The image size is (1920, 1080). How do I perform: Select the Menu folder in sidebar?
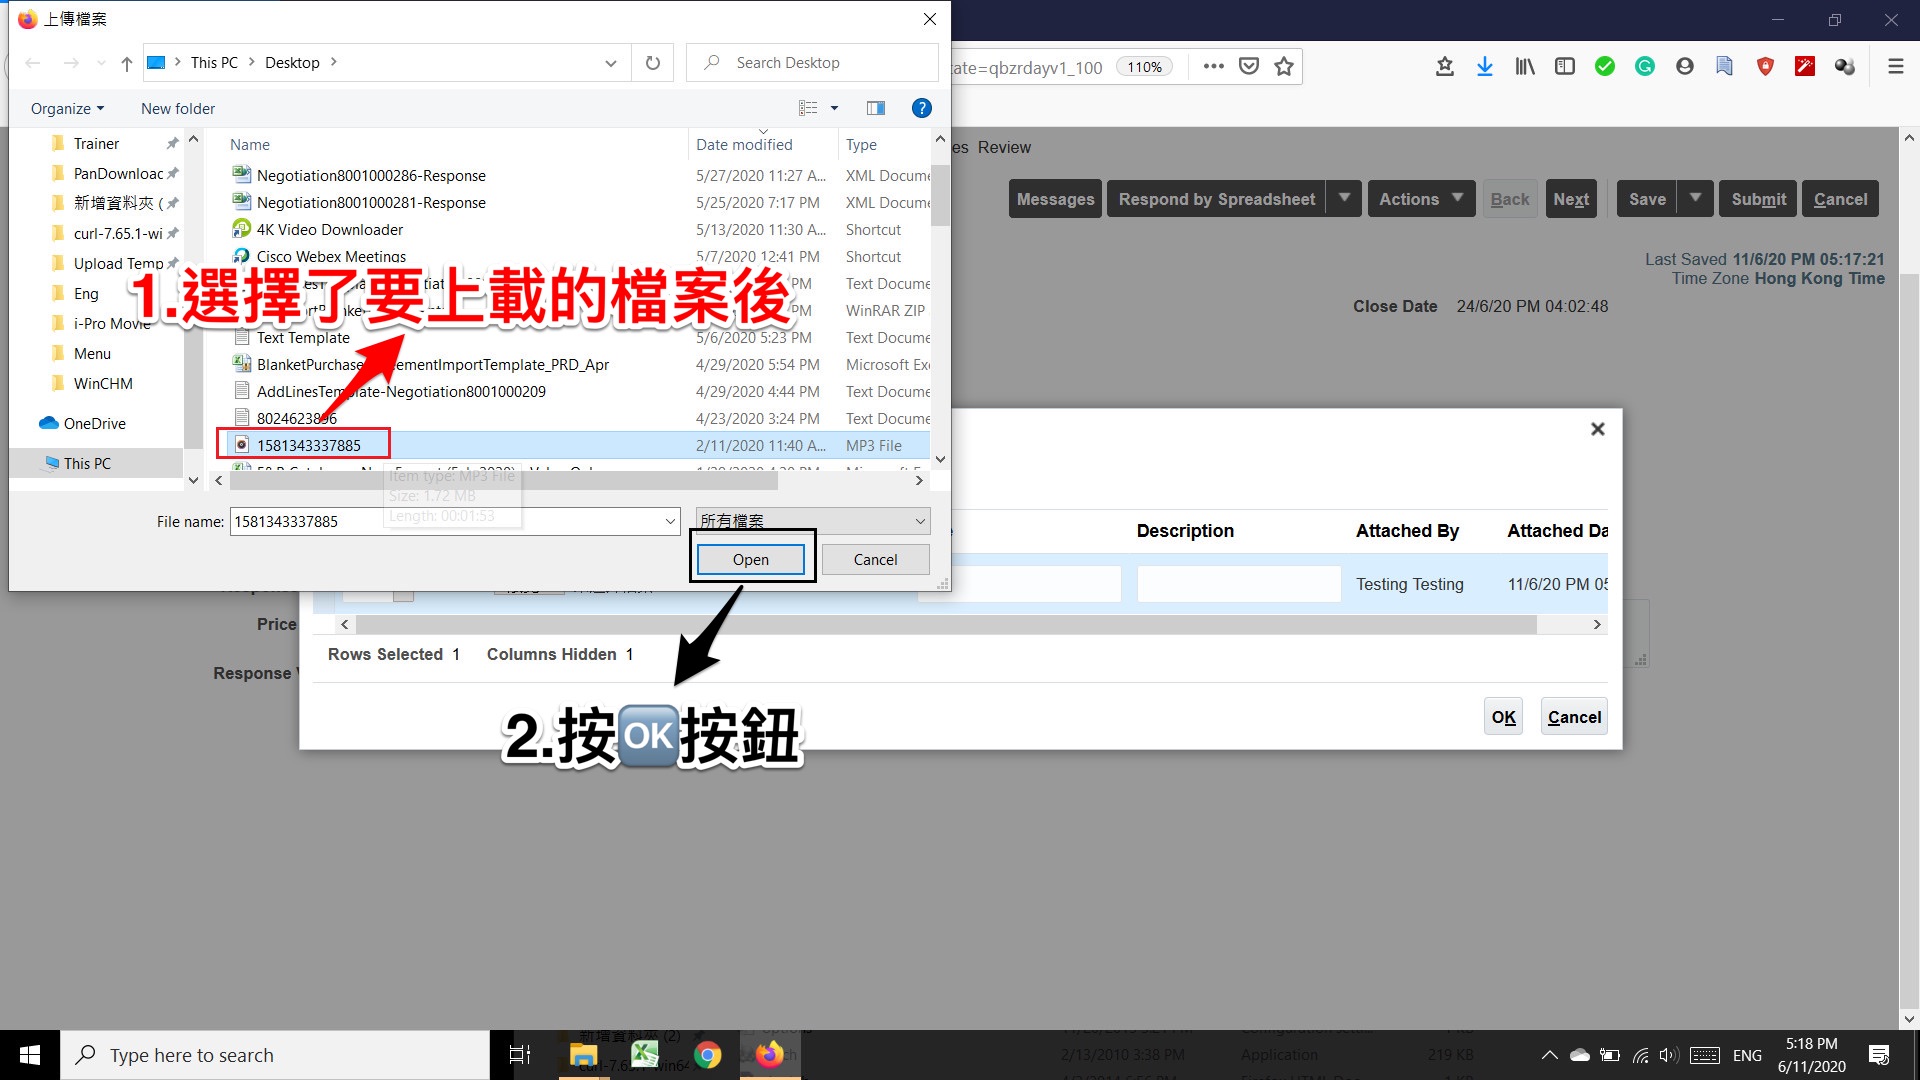click(92, 353)
